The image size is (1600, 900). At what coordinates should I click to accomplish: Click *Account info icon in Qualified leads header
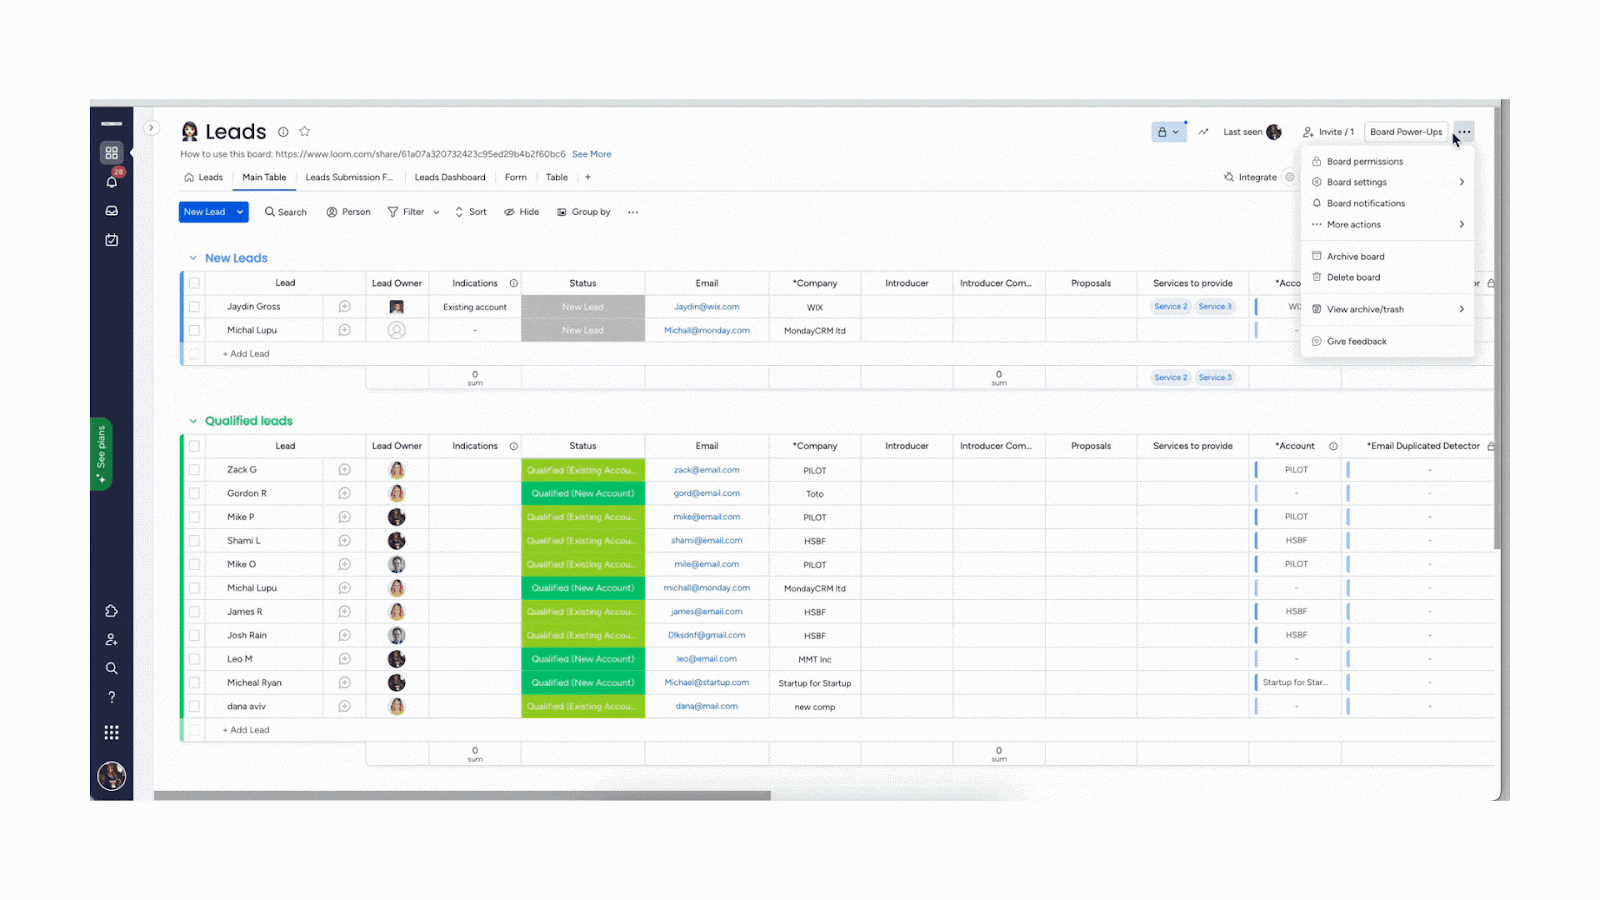1333,446
